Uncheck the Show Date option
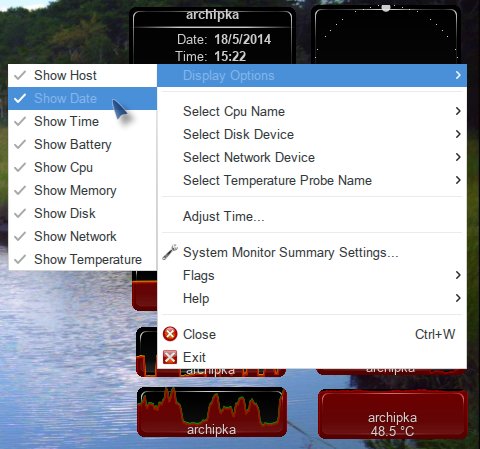The width and height of the screenshot is (480, 449). point(82,98)
